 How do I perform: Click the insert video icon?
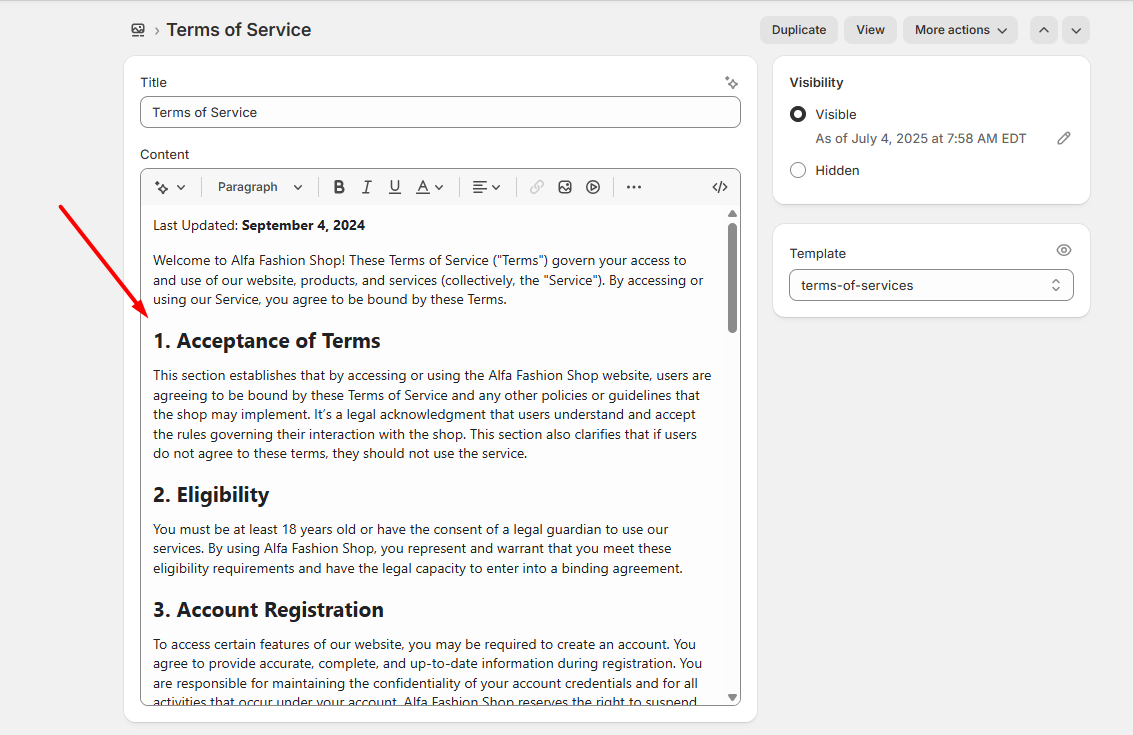pos(593,187)
